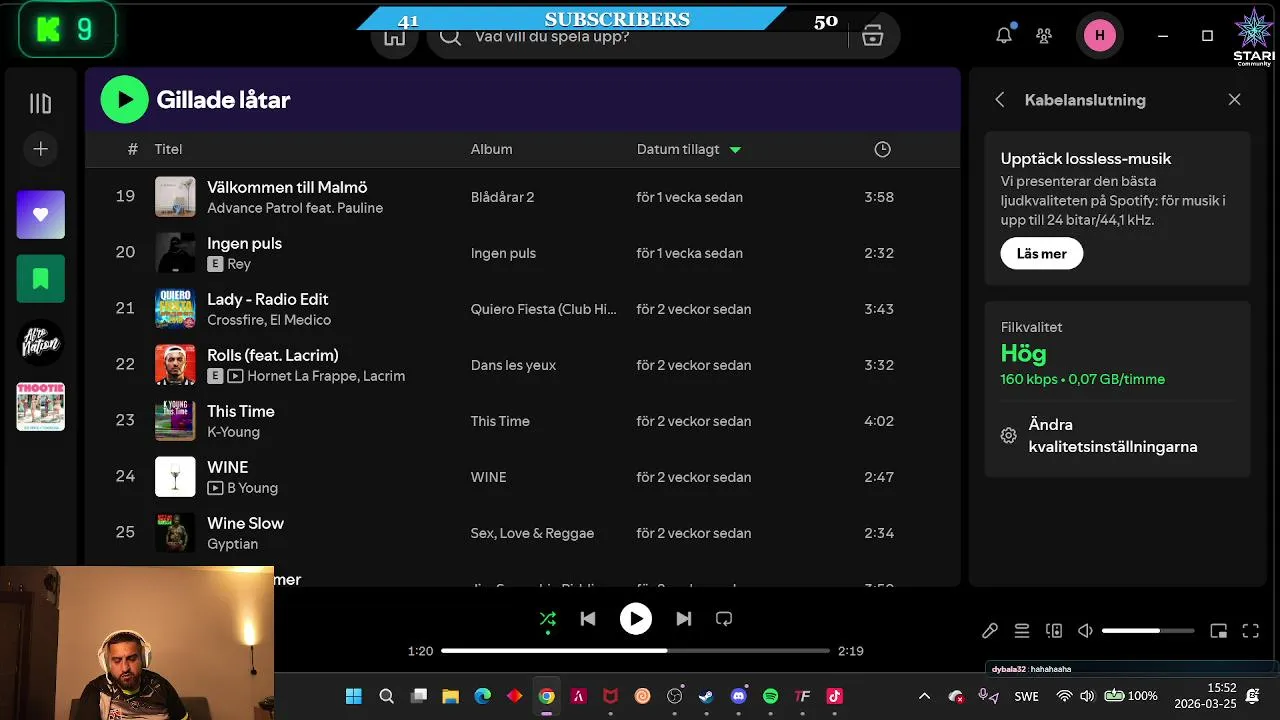This screenshot has height=720, width=1280.
Task: Select the song Välkommen till Malmö
Action: coord(287,187)
